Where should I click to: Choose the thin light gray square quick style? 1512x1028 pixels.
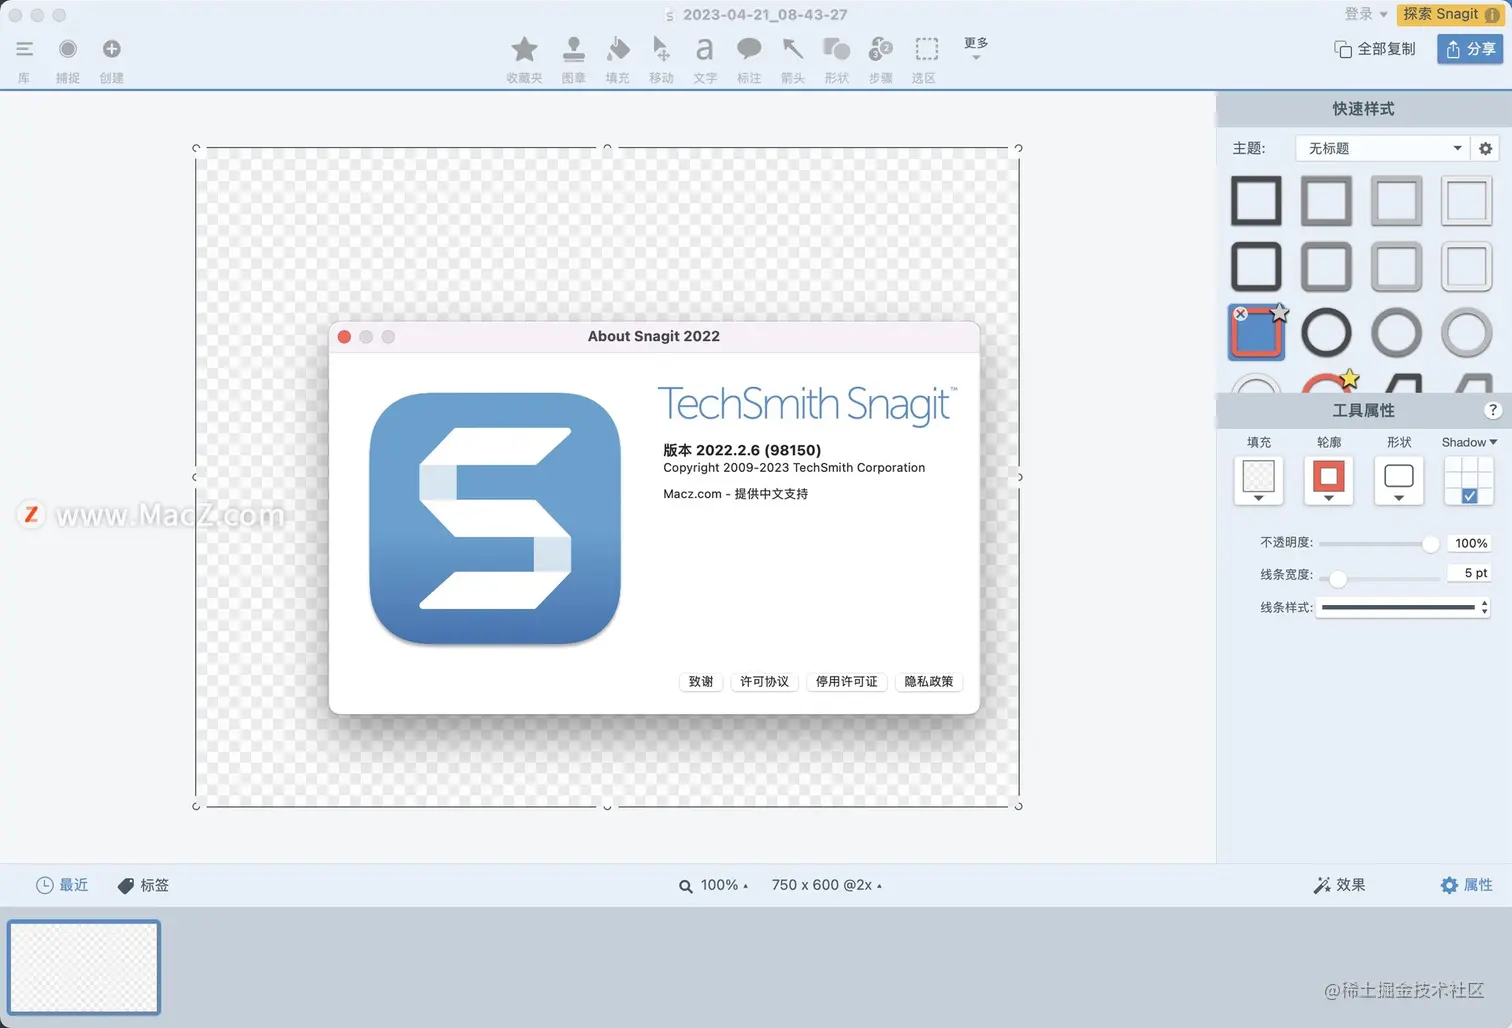pos(1466,200)
